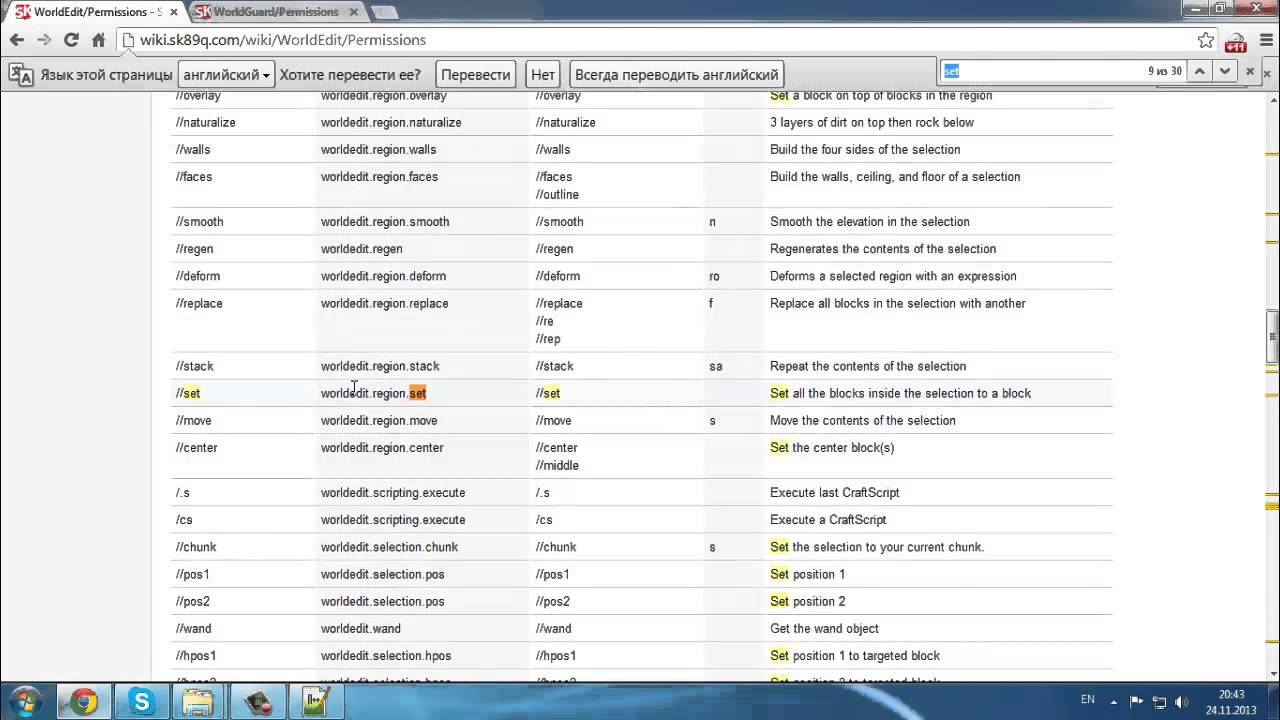Viewport: 1280px width, 720px height.
Task: Close the find-in-page bar
Action: click(1249, 71)
